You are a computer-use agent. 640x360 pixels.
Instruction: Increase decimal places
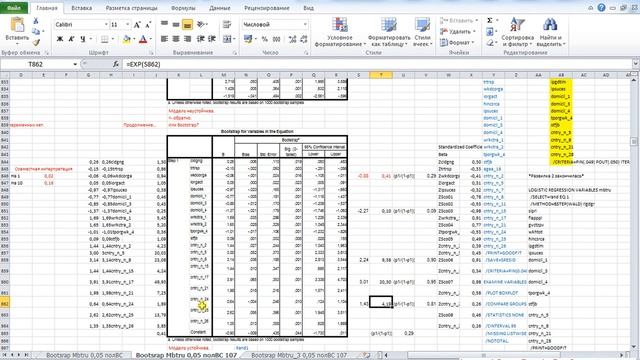[292, 39]
